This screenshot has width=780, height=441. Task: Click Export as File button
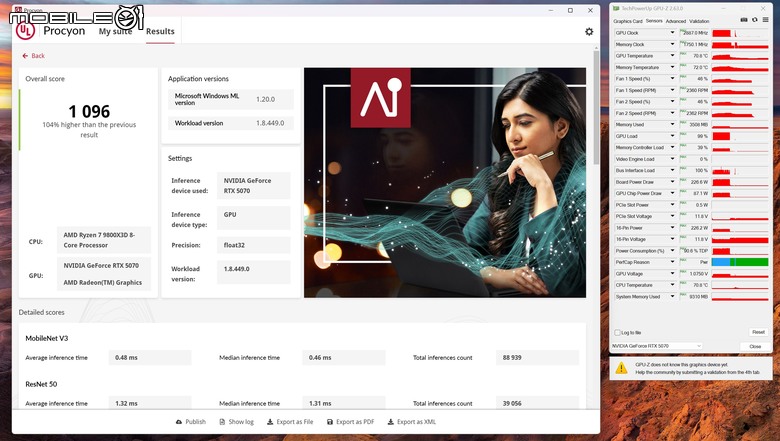tap(290, 422)
